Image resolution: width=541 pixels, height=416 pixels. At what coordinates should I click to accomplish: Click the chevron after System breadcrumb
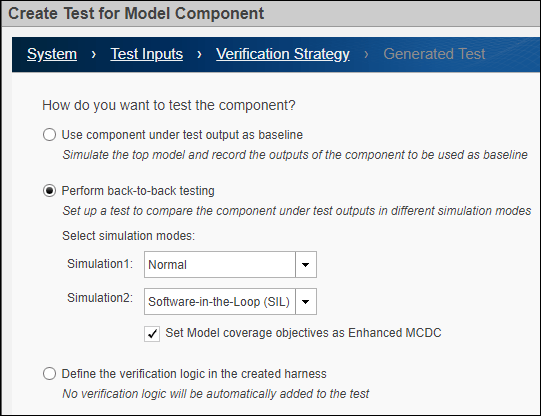(94, 54)
